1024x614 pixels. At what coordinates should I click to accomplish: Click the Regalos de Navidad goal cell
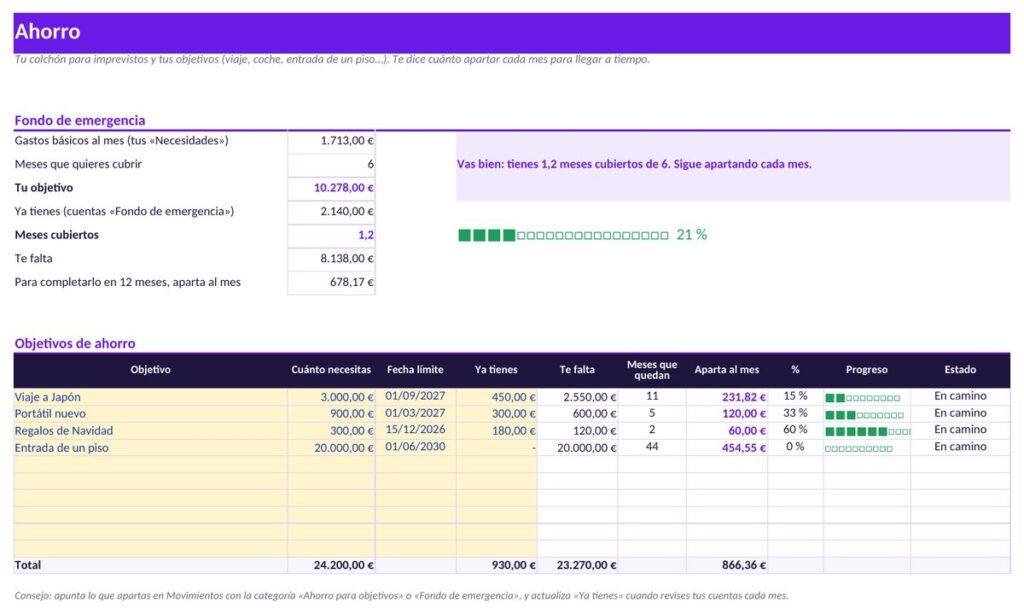tap(150, 430)
